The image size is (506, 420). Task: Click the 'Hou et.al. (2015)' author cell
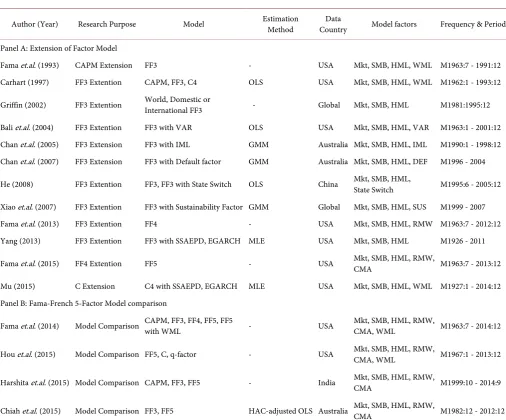28,354
